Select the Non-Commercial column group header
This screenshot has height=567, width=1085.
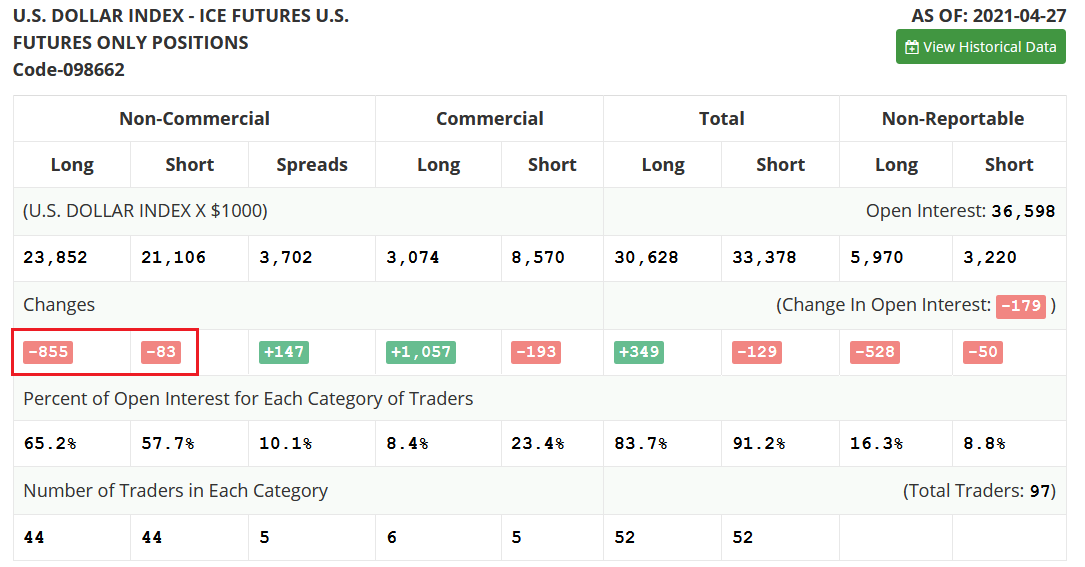(x=194, y=118)
